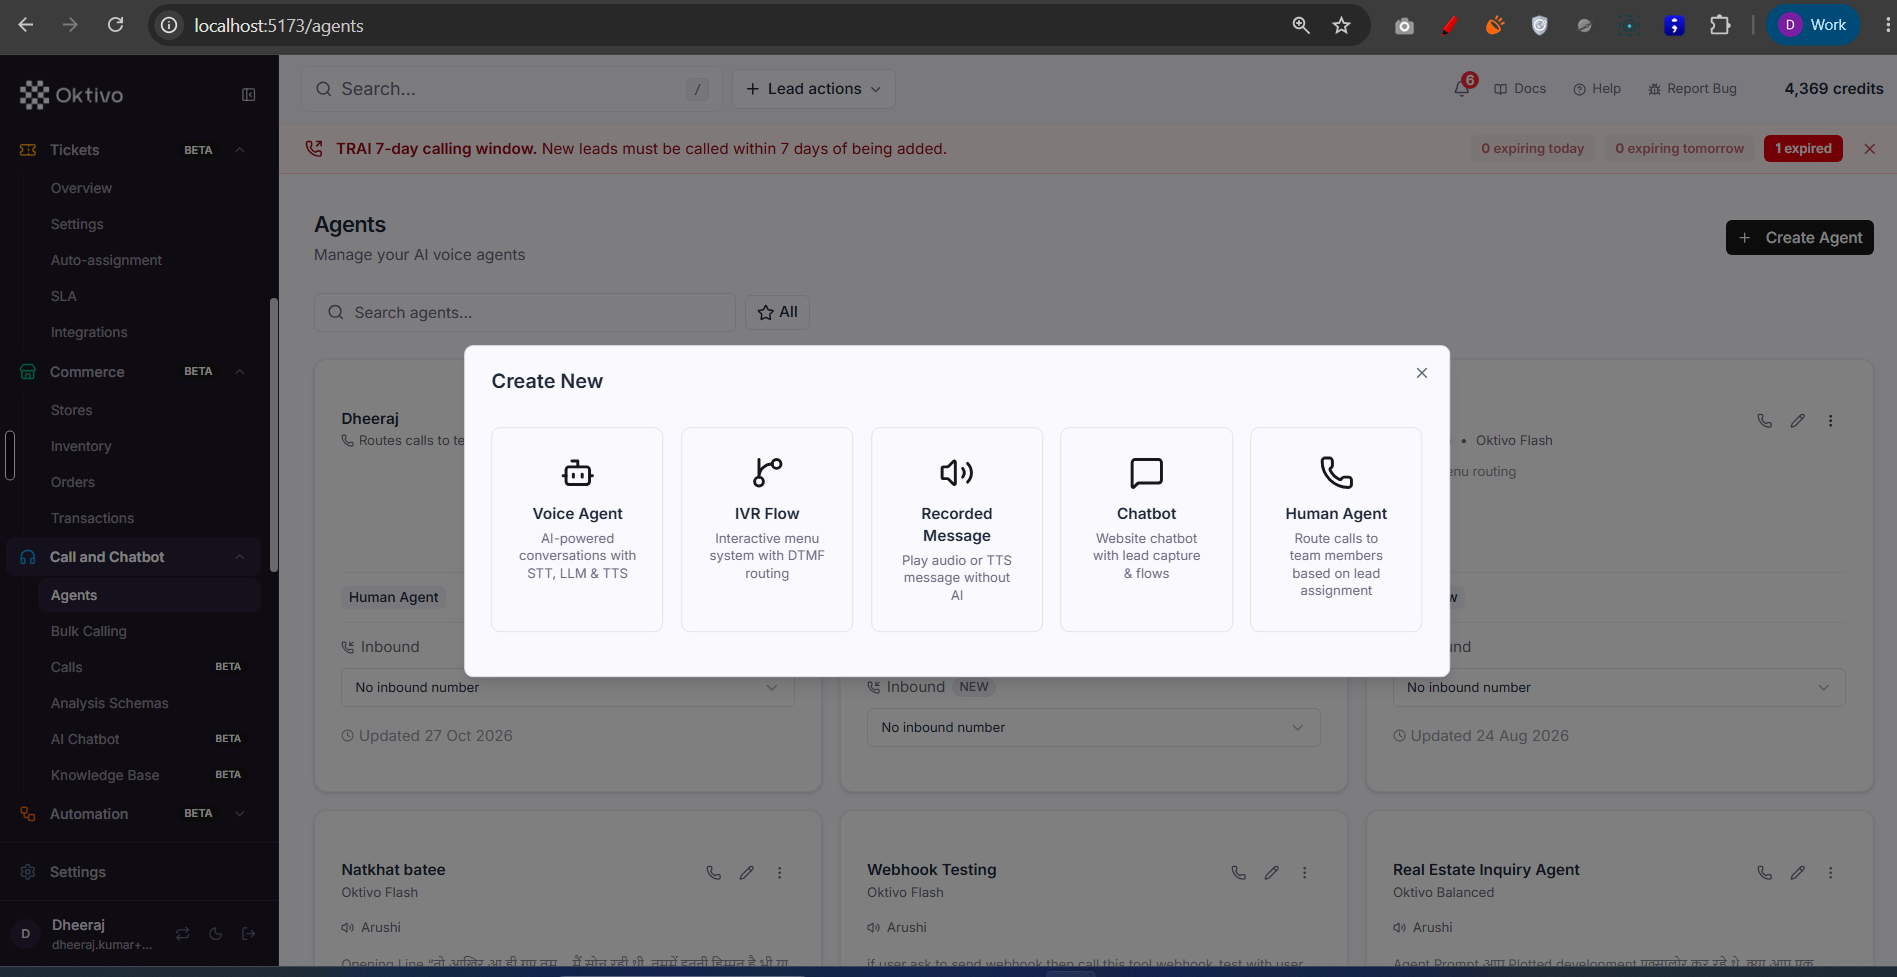Open Analysis Schemas page
The width and height of the screenshot is (1897, 977).
pyautogui.click(x=109, y=703)
